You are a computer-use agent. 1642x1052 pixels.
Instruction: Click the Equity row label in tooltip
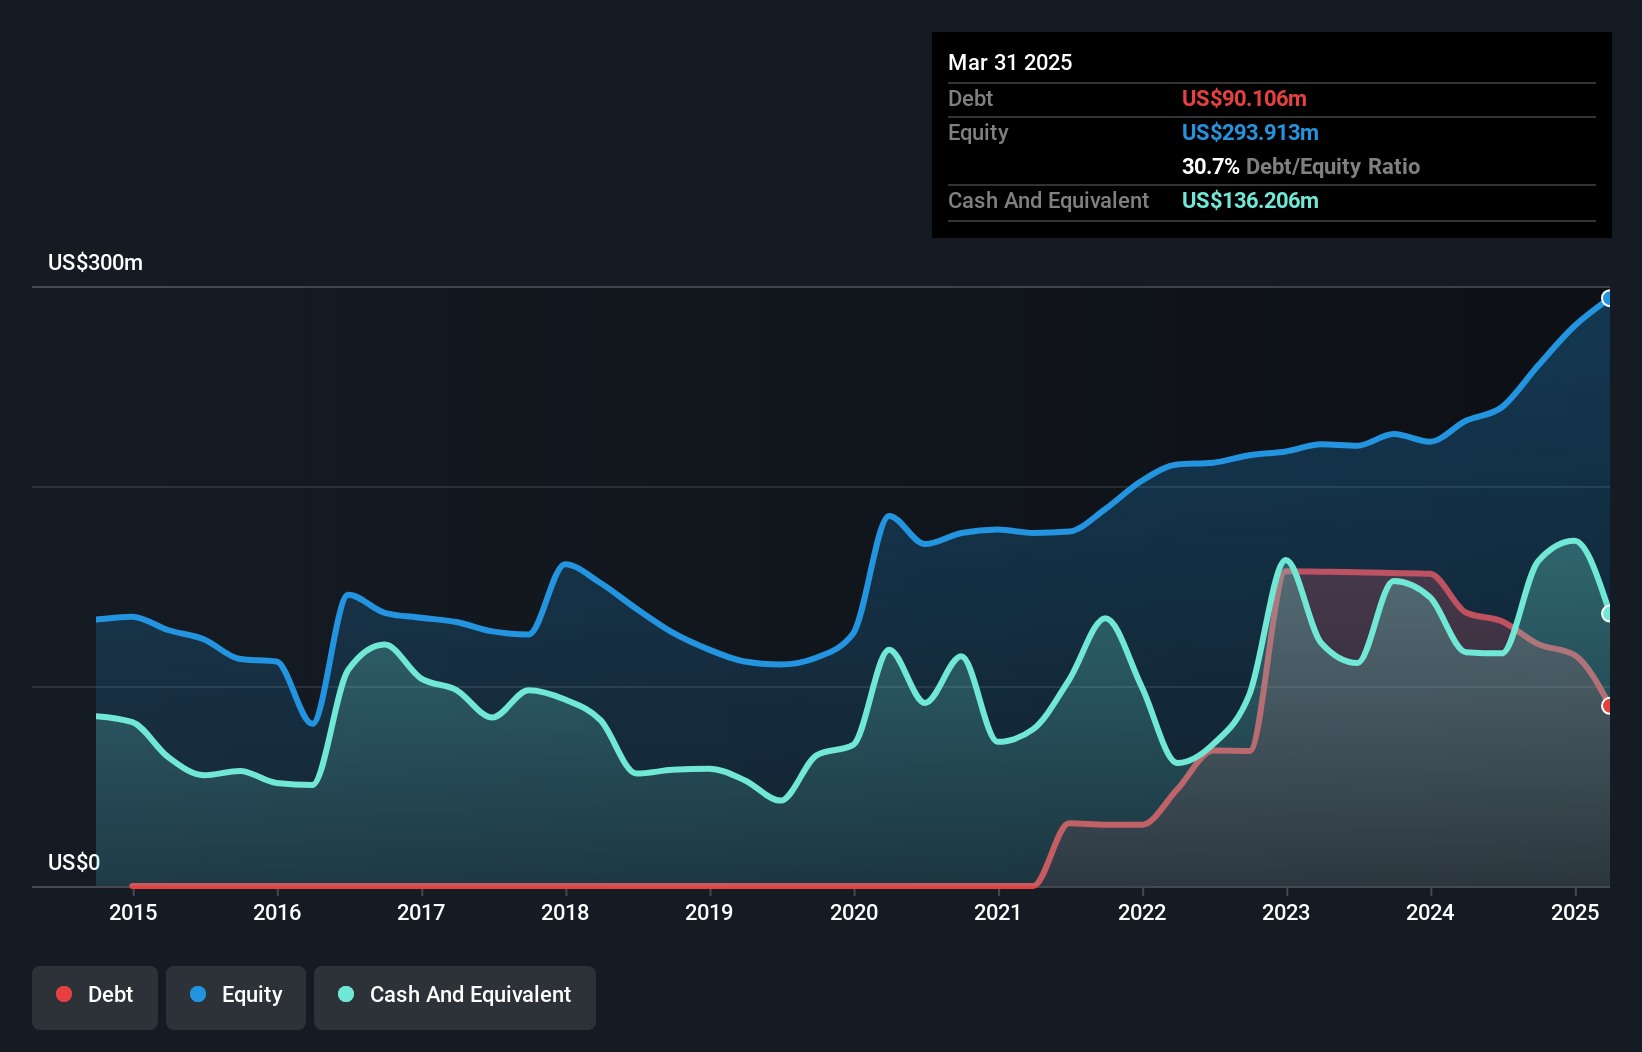[978, 132]
